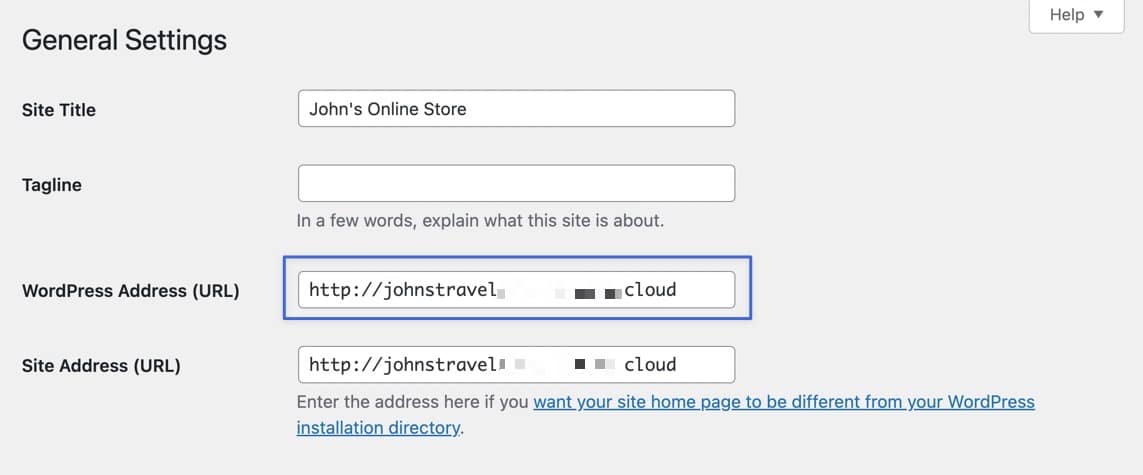Click 'http://johnstravel' in WordPress Address field
Screen dimensions: 1143x475
point(402,290)
